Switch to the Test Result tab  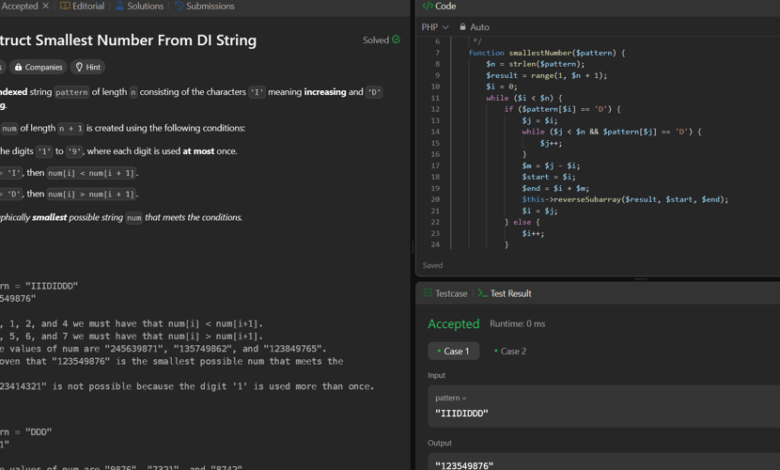tap(504, 293)
